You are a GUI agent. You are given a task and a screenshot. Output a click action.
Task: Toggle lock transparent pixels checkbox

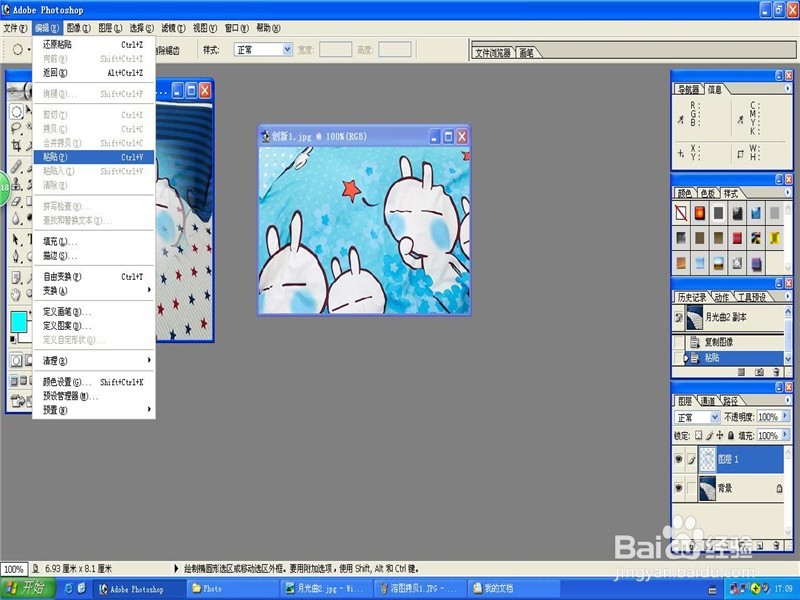tap(698, 435)
